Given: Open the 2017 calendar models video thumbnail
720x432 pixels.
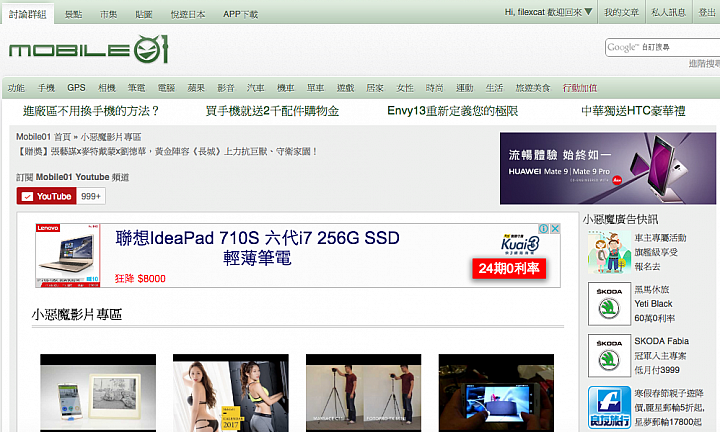Looking at the screenshot, I should tap(231, 393).
